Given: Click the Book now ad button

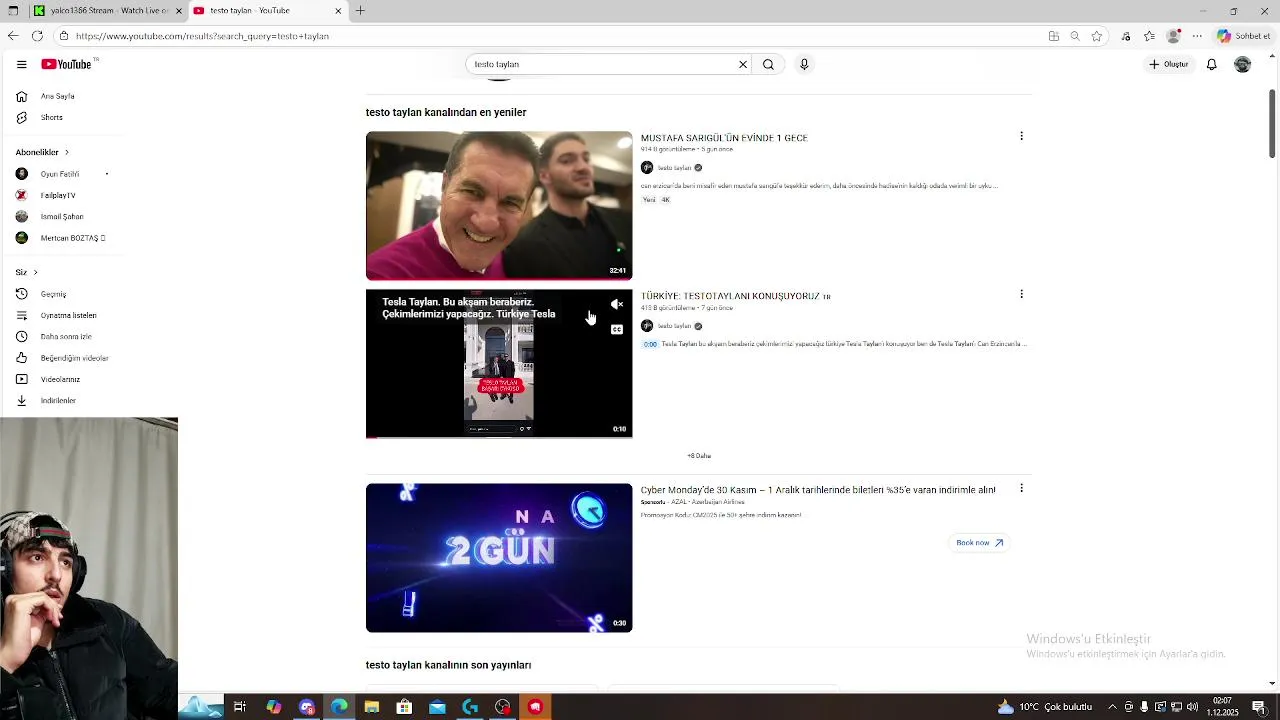Looking at the screenshot, I should (x=979, y=543).
